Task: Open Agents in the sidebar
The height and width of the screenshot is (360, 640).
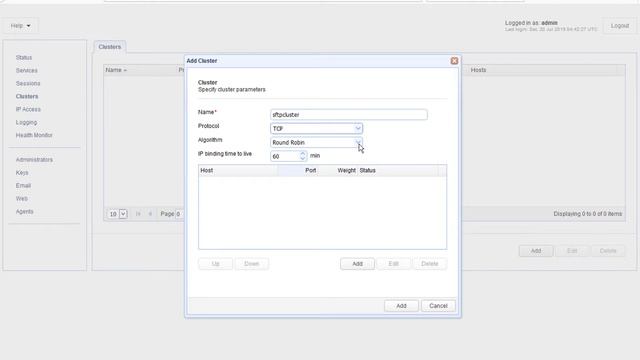Action: pos(24,211)
